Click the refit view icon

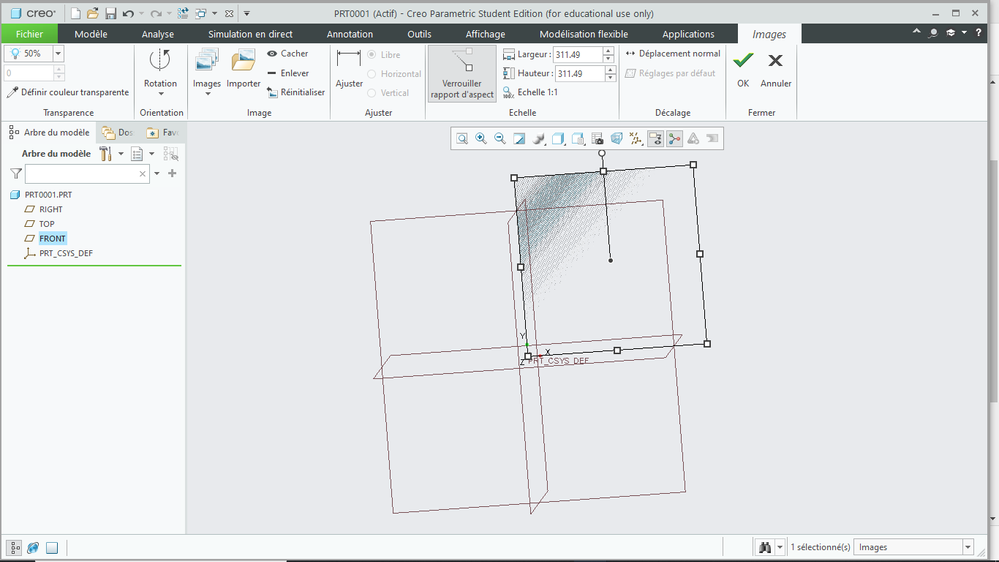(462, 139)
